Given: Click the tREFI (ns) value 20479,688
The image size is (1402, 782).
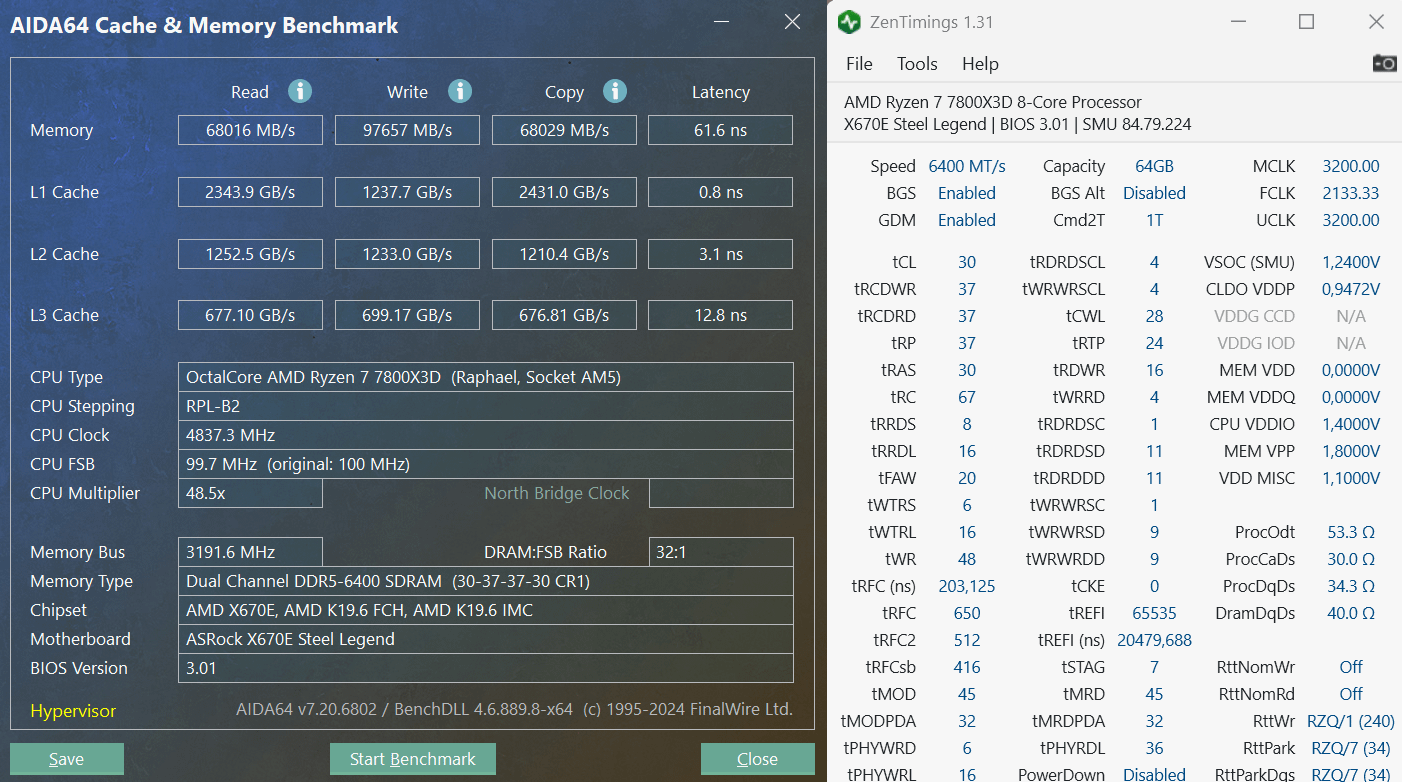Looking at the screenshot, I should coord(1154,640).
